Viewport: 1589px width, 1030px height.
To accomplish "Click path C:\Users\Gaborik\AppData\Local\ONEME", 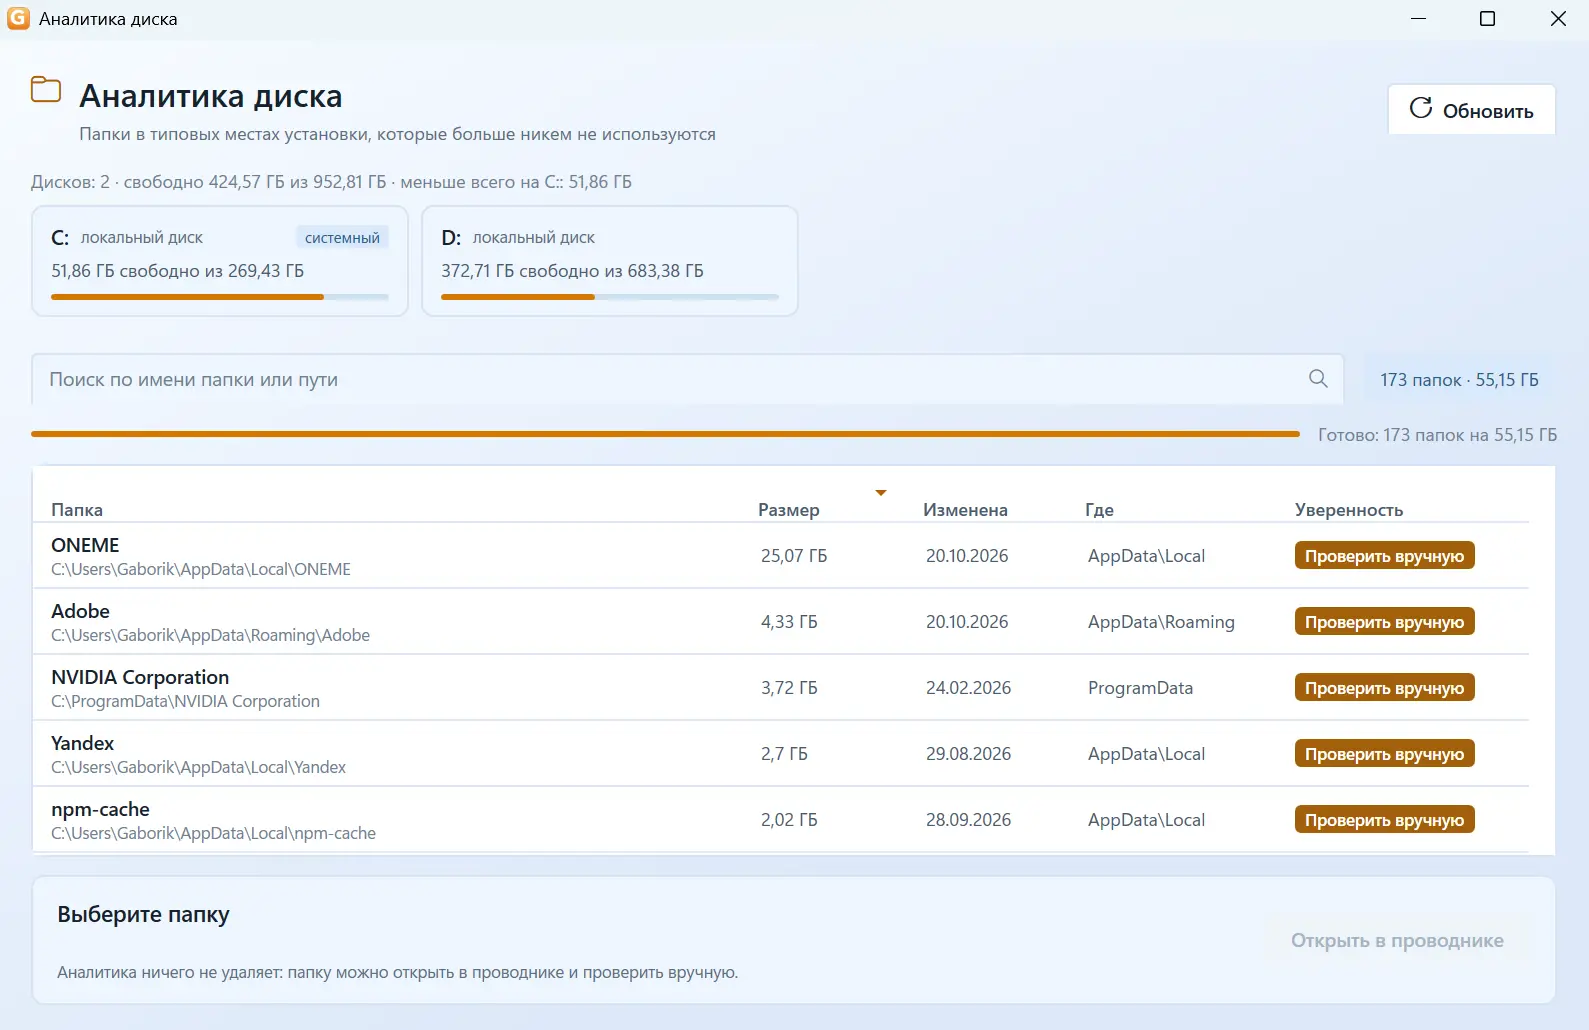I will point(201,569).
